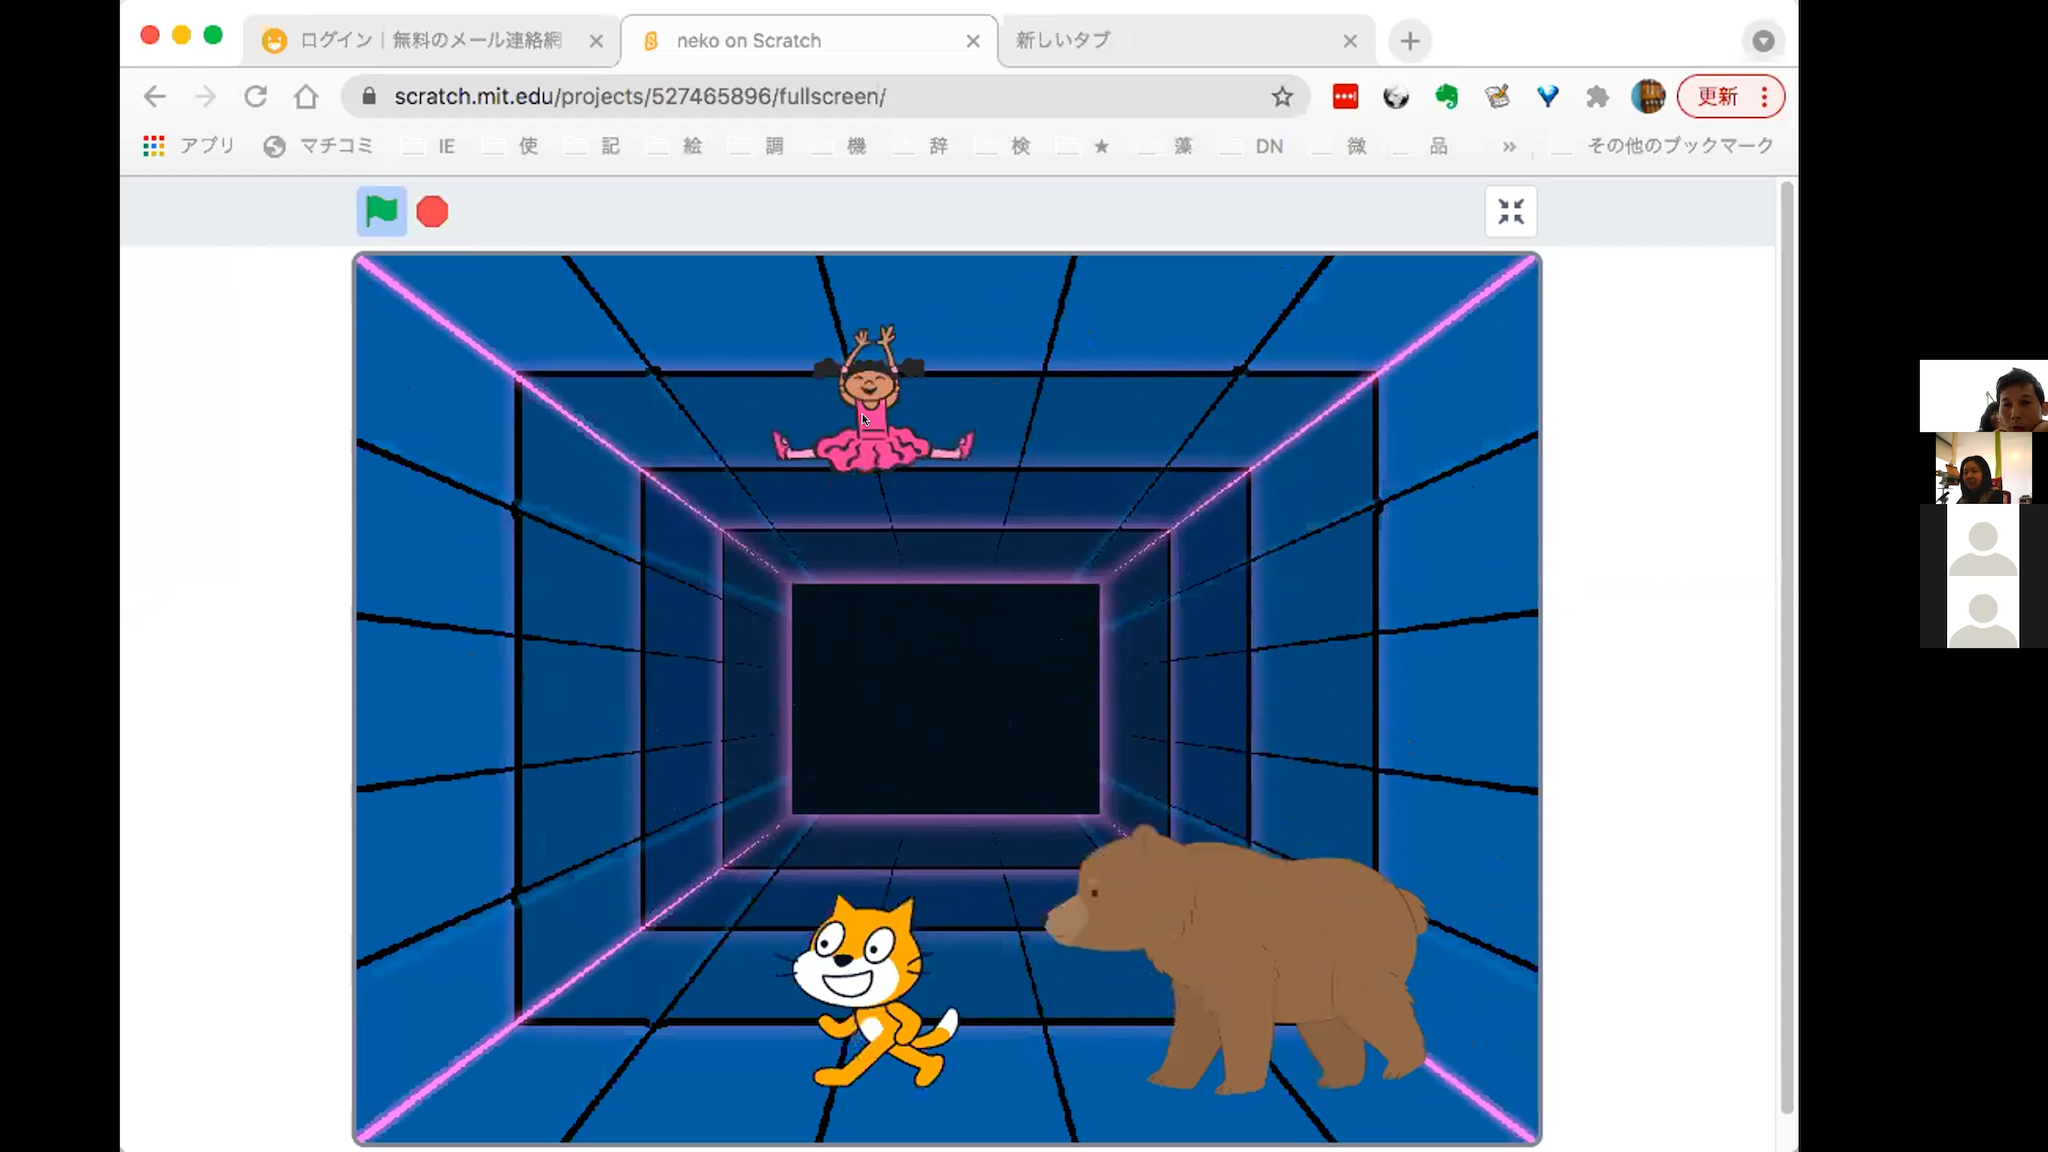Viewport: 2048px width, 1152px height.
Task: Open the 機 bookmarks folder
Action: [839, 146]
